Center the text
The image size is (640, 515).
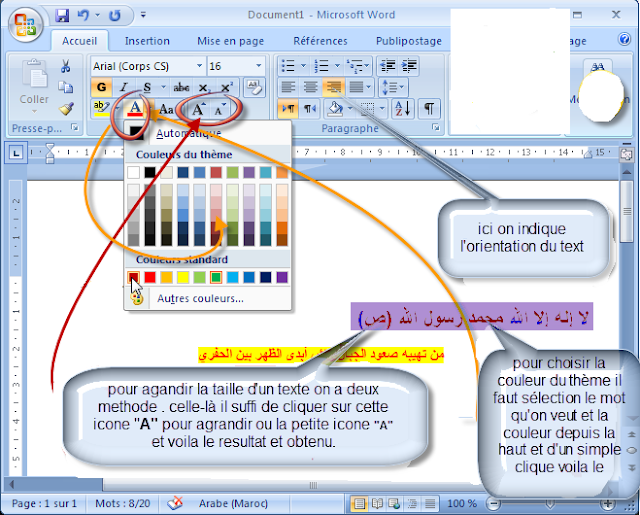[x=310, y=87]
